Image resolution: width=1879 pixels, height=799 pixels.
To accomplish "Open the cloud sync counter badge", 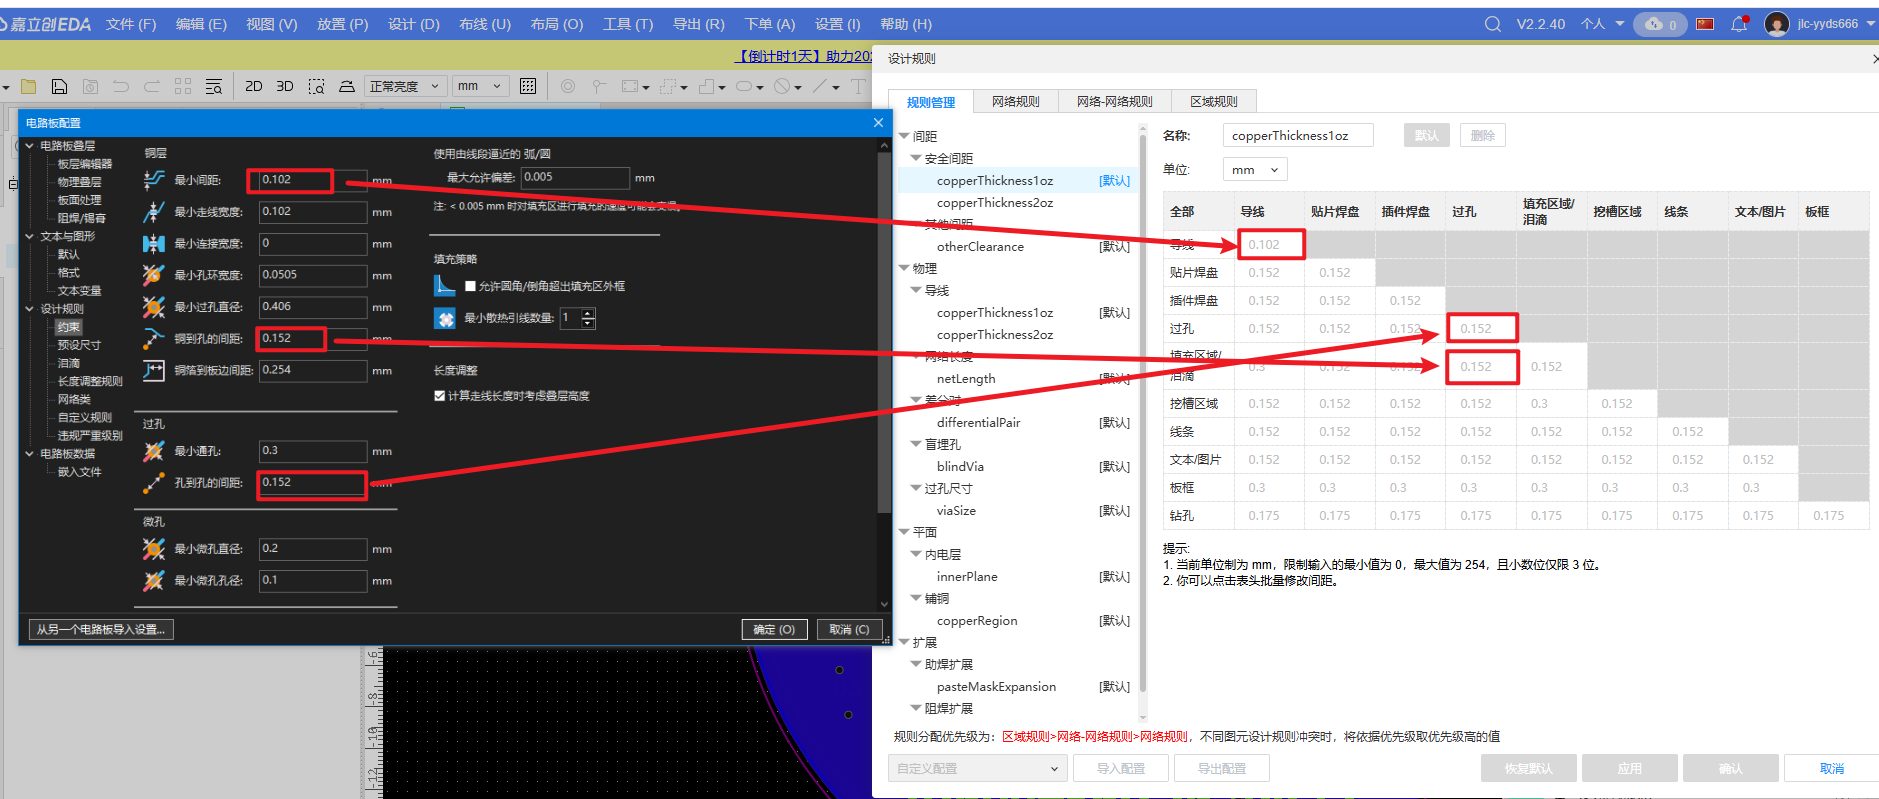I will point(1661,24).
